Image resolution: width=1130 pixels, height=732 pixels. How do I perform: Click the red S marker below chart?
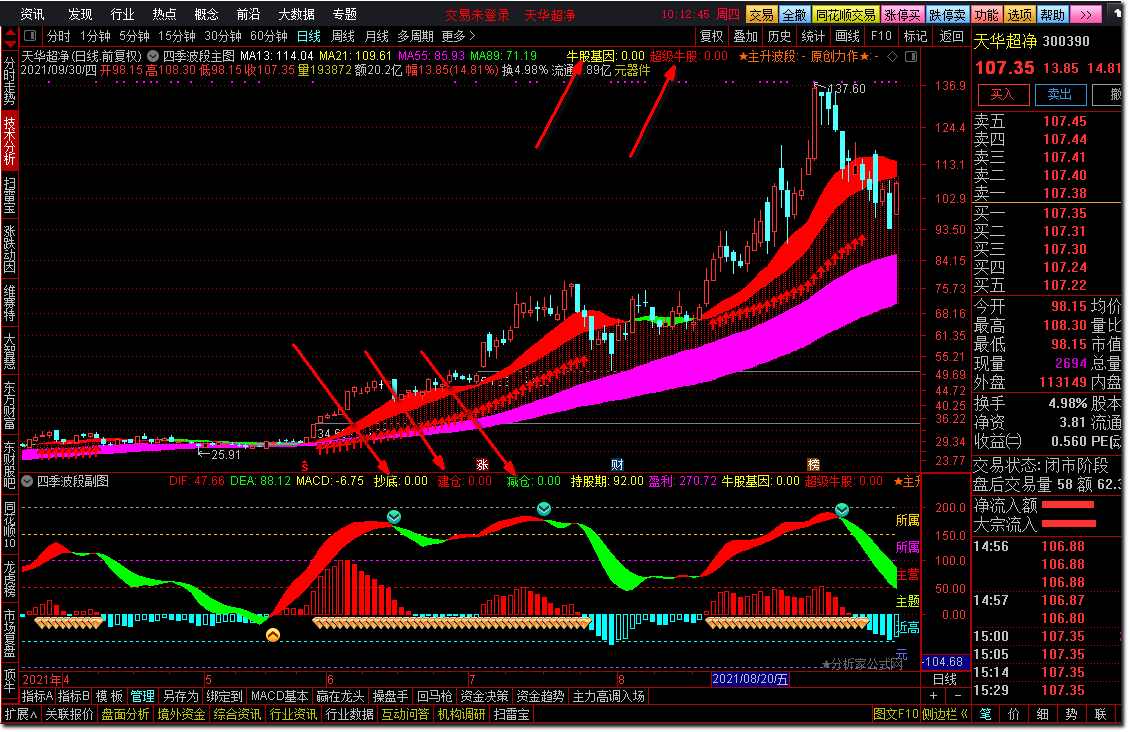[305, 465]
